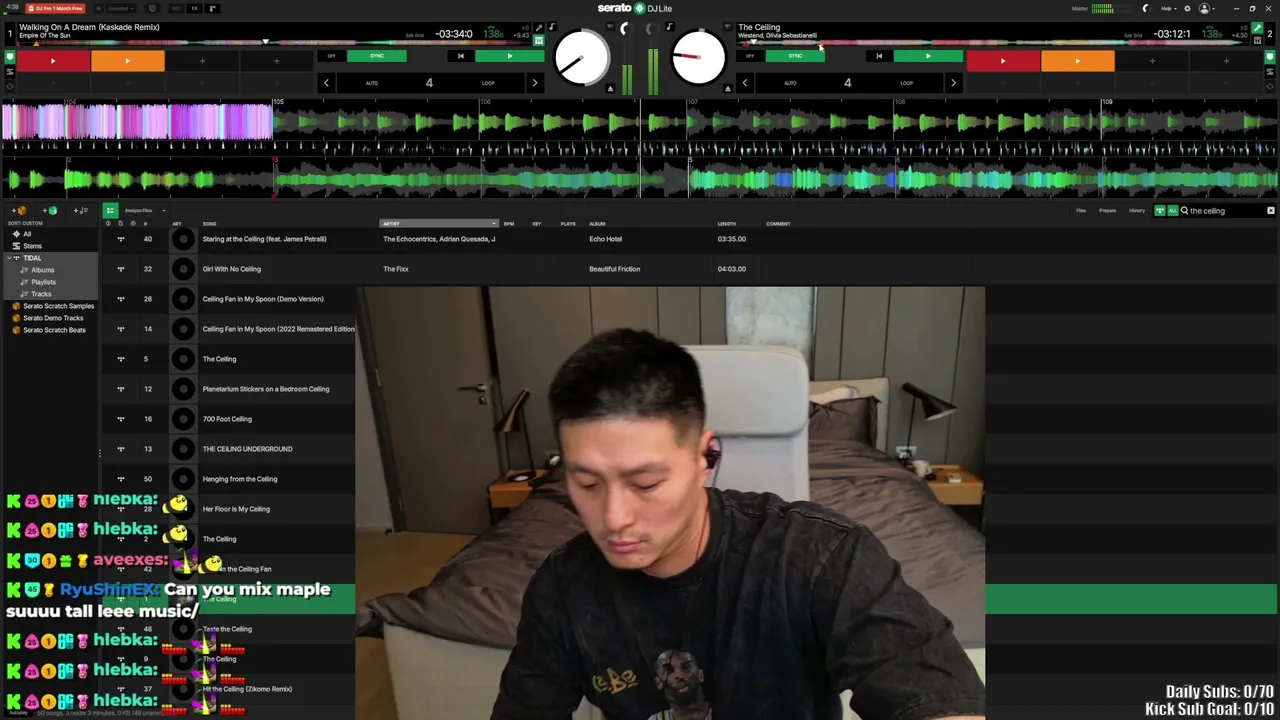Switch to the History tab
The width and height of the screenshot is (1280, 720).
tap(1137, 211)
